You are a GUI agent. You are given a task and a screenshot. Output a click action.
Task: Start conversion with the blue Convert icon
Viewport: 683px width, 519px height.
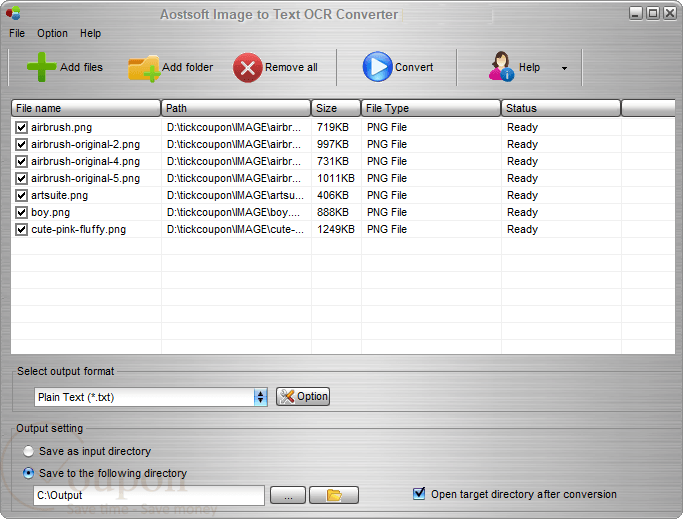pyautogui.click(x=377, y=67)
